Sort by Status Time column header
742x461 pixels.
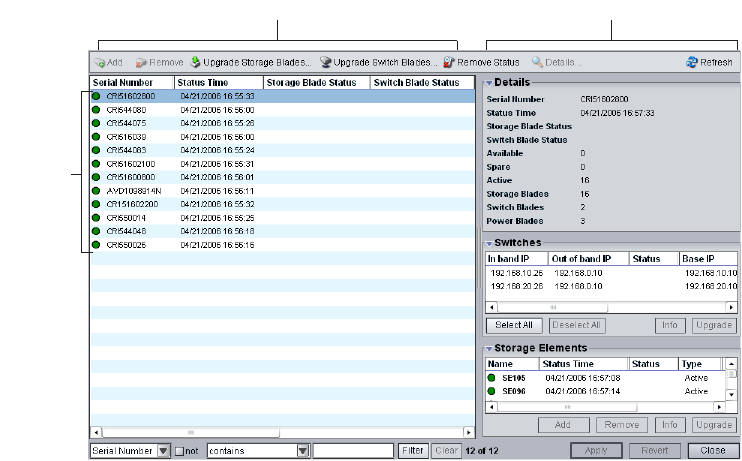[x=218, y=83]
